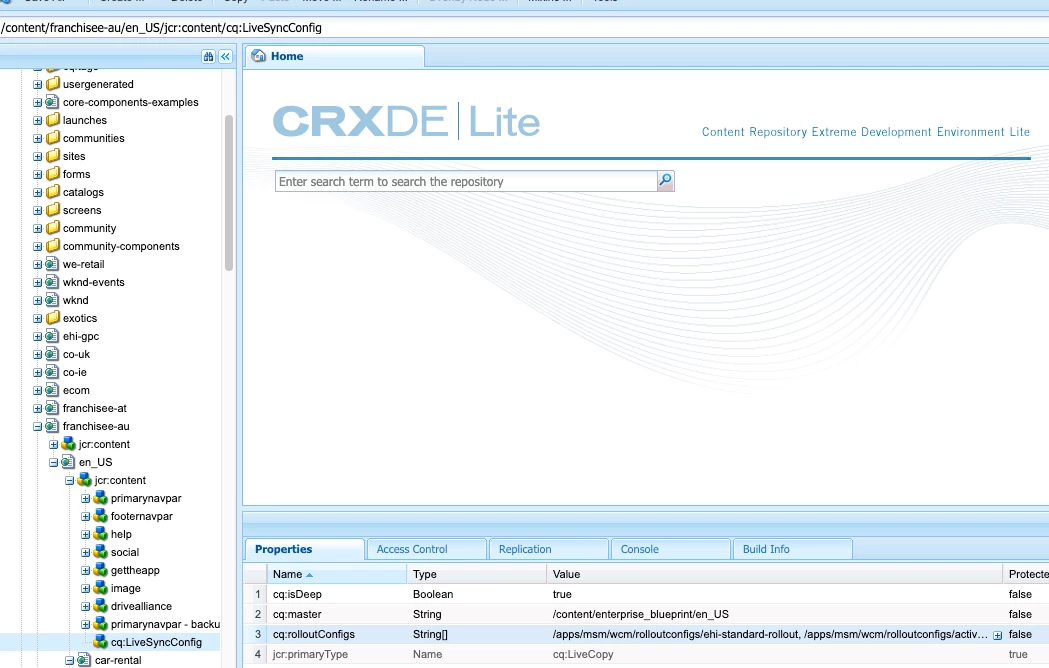Sort properties by Type column header
Viewport: 1049px width, 668px height.
476,574
